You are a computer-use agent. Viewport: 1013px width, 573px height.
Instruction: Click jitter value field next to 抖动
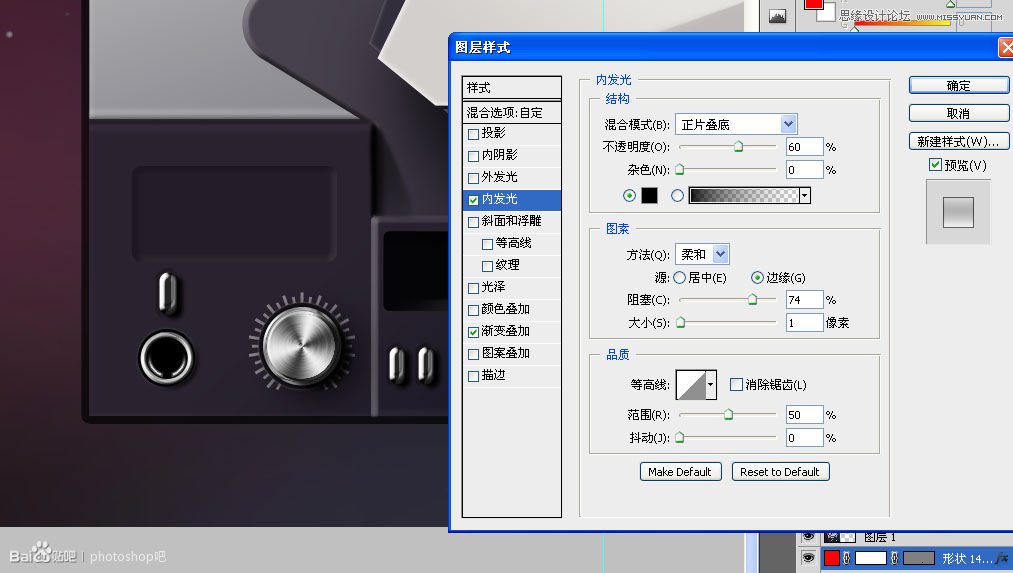click(x=804, y=438)
